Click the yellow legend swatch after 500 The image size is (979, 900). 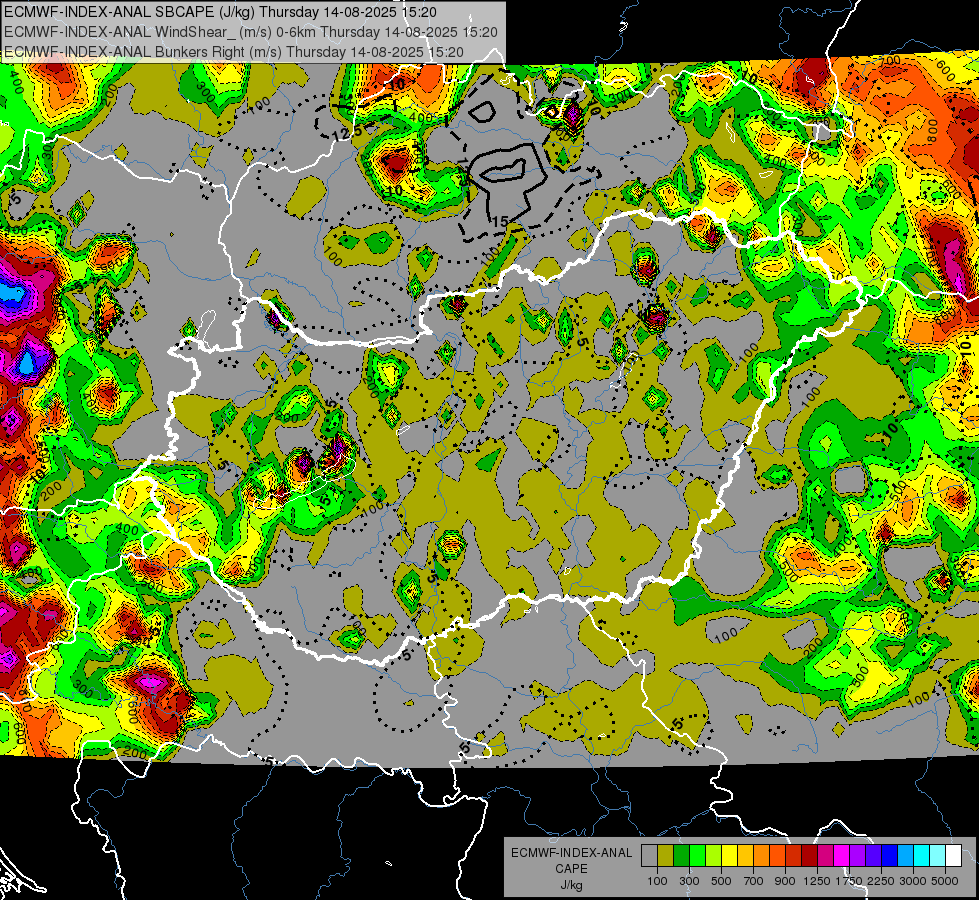(x=729, y=856)
